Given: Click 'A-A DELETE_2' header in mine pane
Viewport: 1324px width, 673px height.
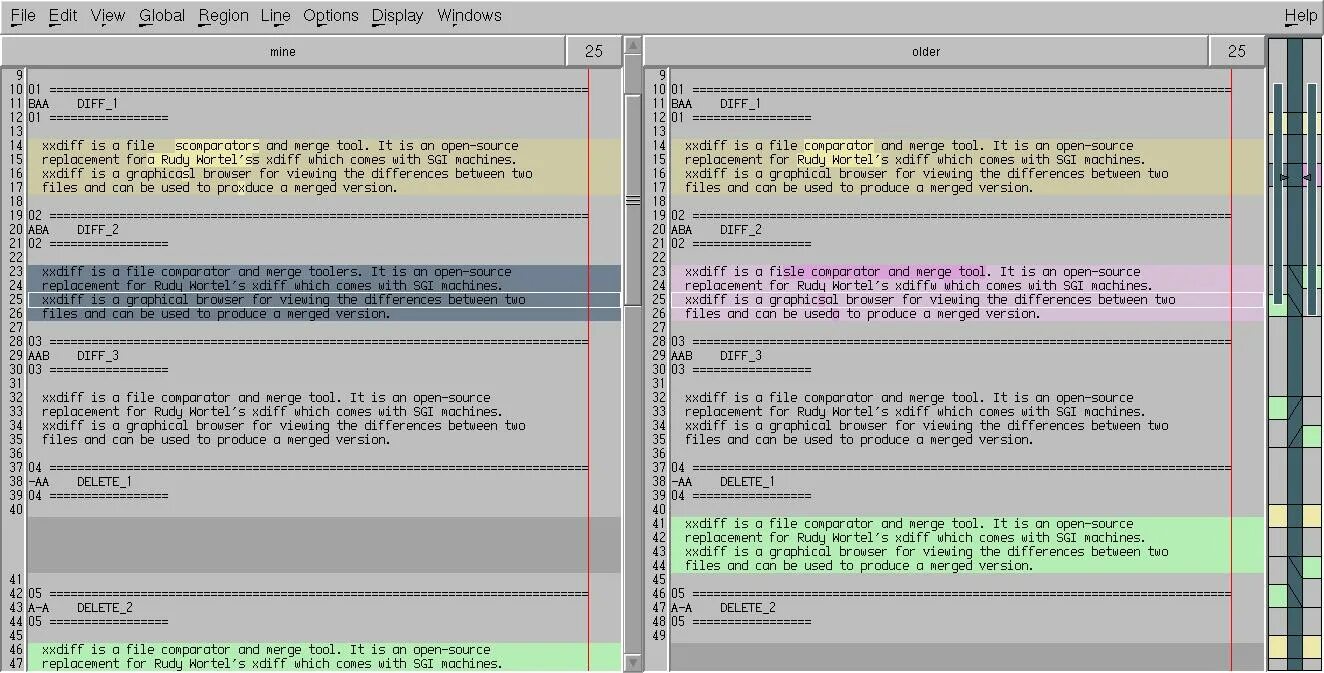Looking at the screenshot, I should point(80,608).
